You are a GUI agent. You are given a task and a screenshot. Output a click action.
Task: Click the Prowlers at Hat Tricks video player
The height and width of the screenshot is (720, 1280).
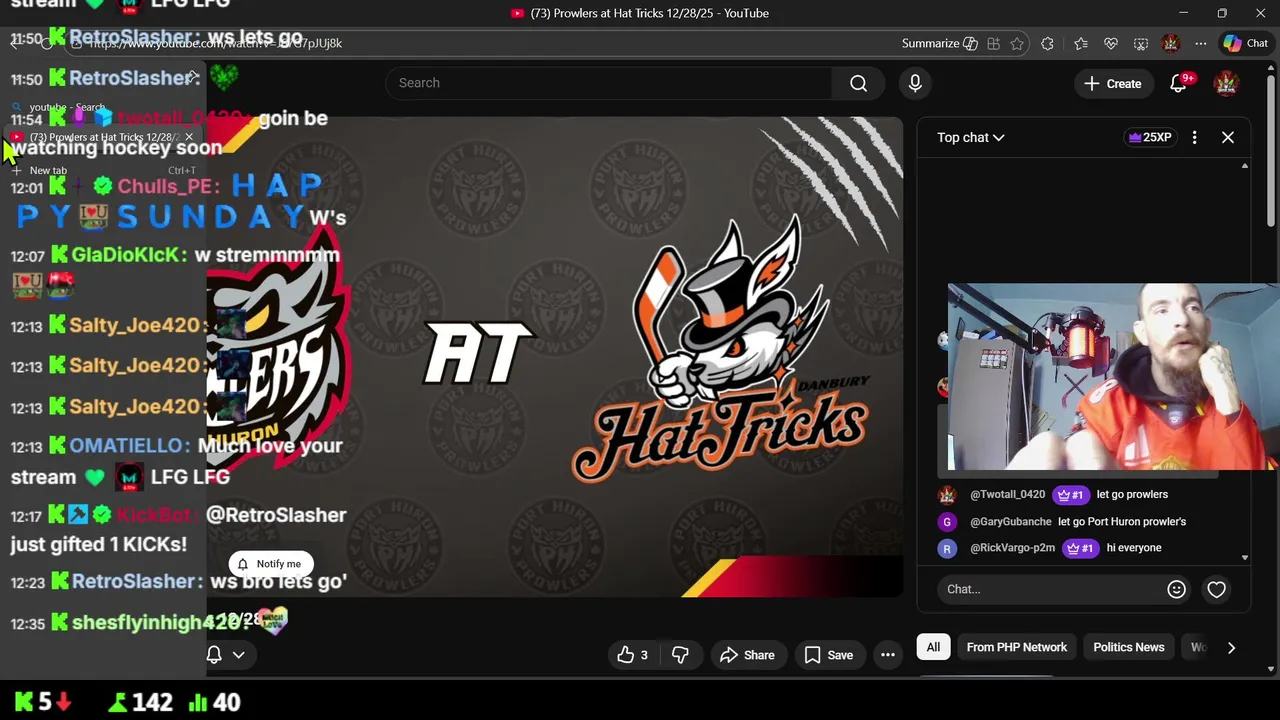point(555,357)
